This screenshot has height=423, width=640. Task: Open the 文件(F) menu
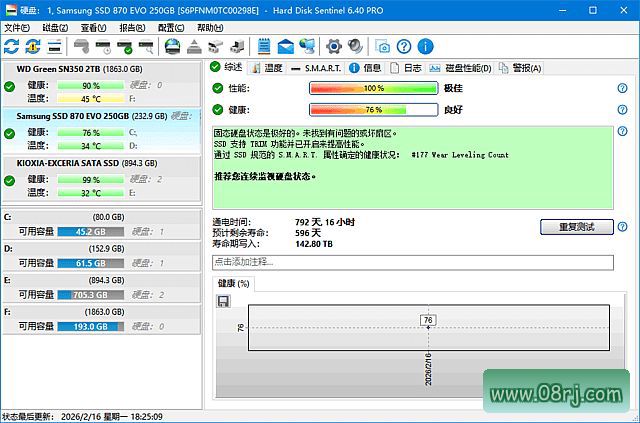click(x=17, y=28)
